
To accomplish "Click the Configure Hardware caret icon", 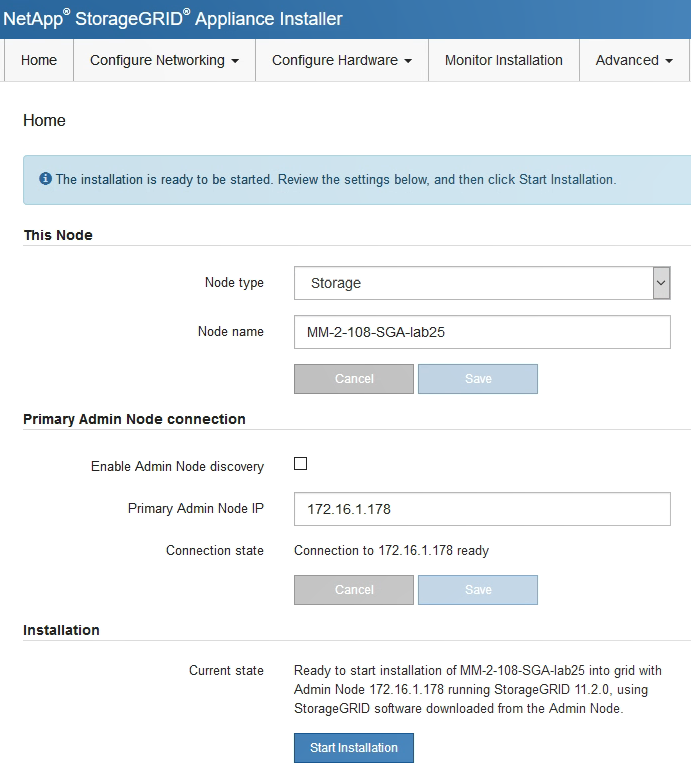I will tap(408, 61).
